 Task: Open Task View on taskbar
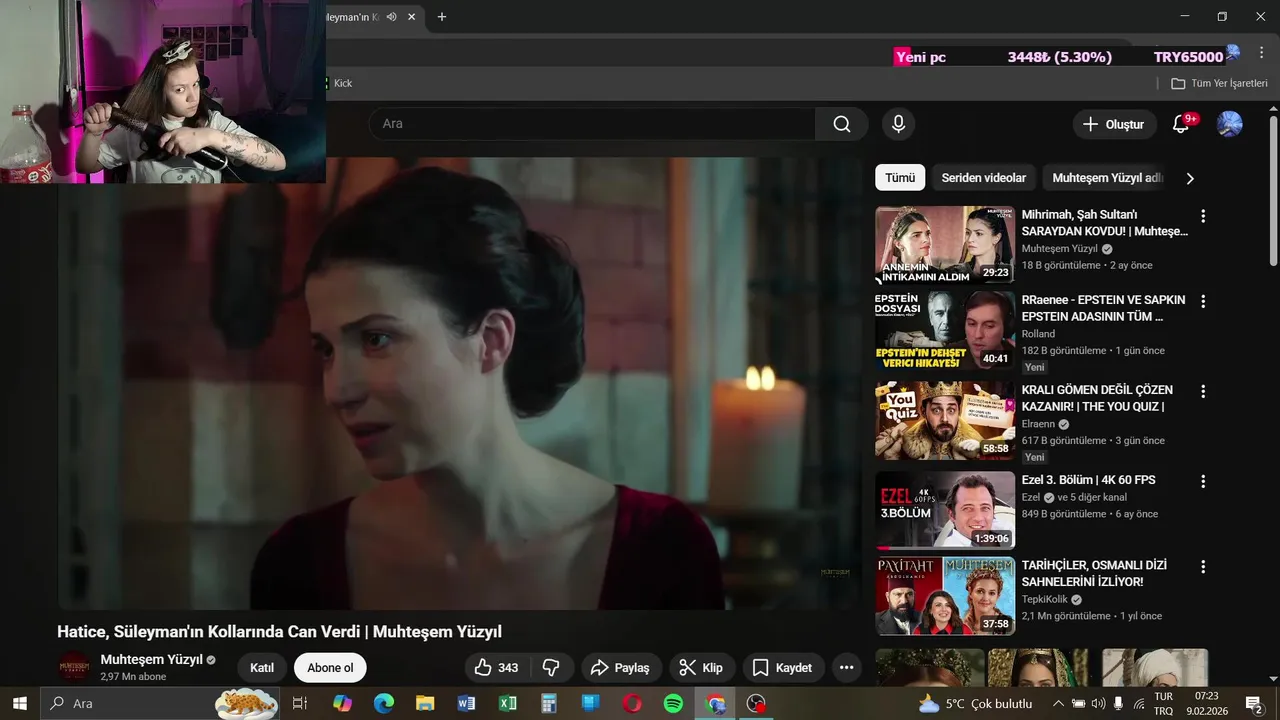[x=299, y=703]
